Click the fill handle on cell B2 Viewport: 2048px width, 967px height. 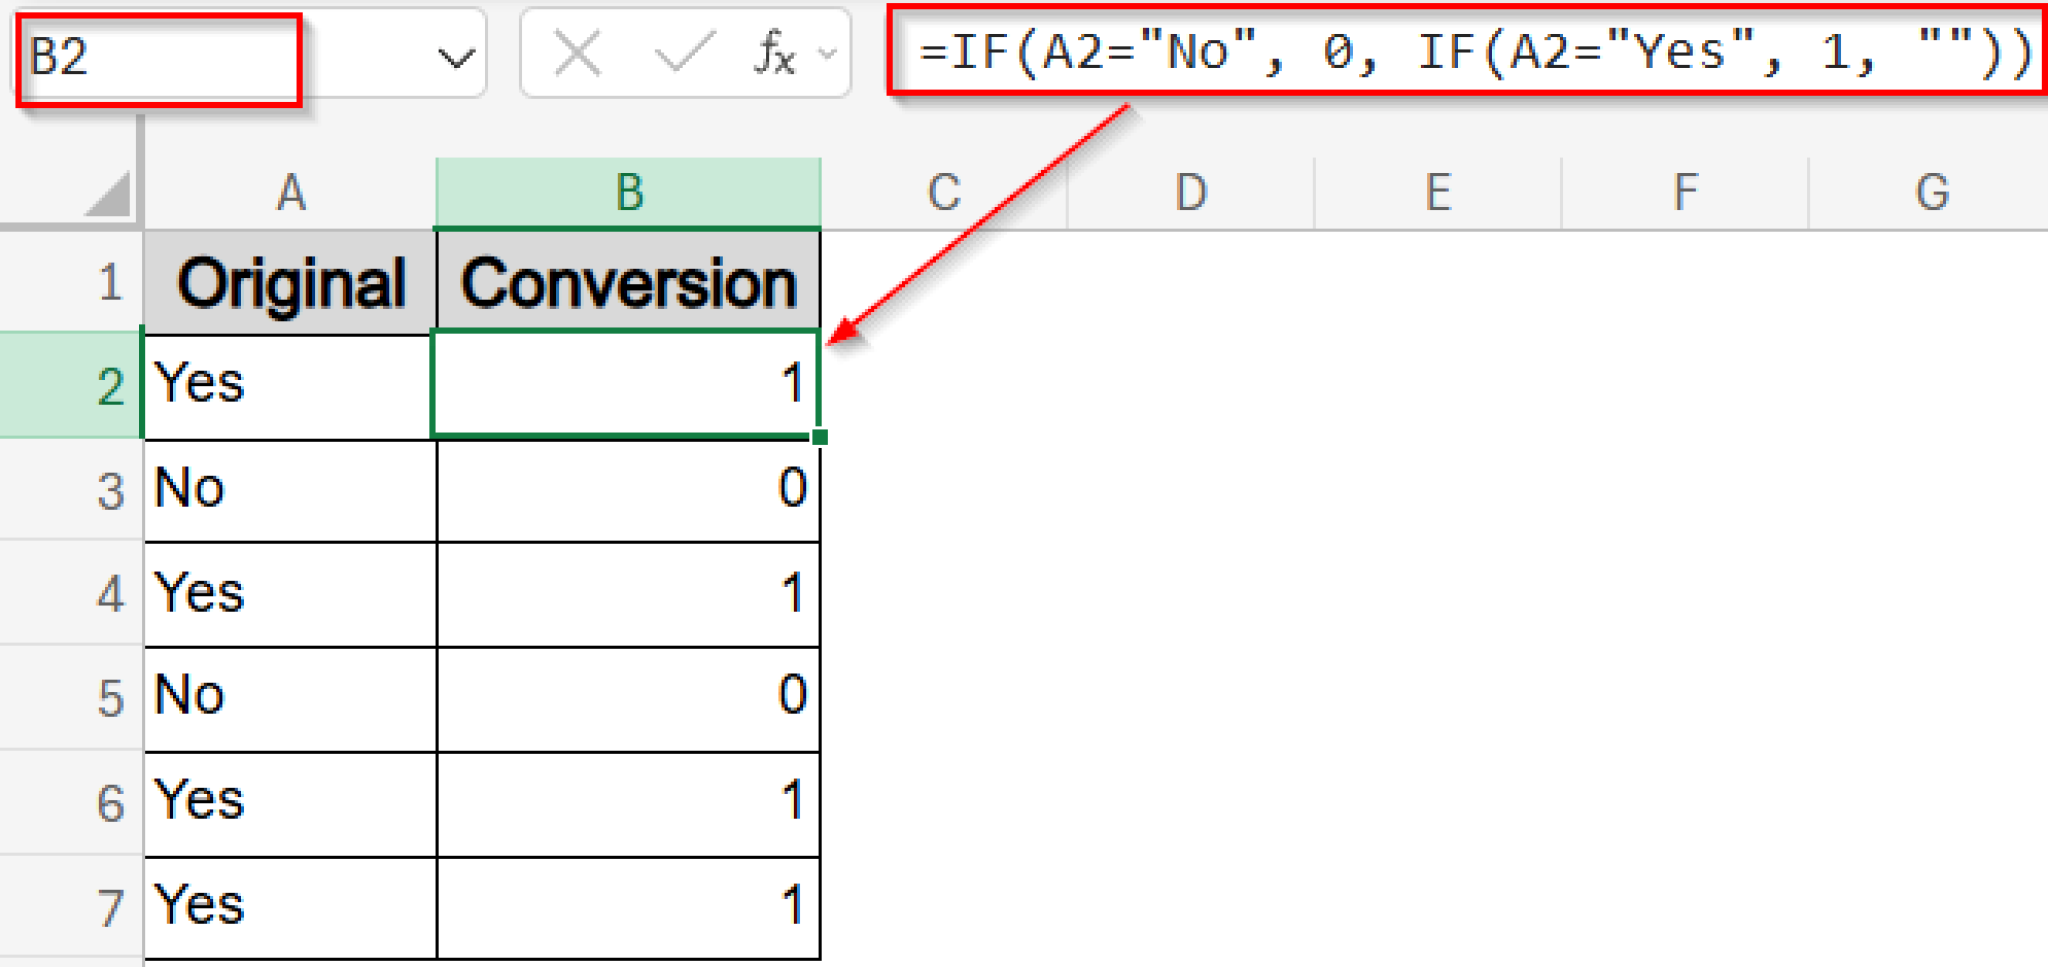point(819,437)
